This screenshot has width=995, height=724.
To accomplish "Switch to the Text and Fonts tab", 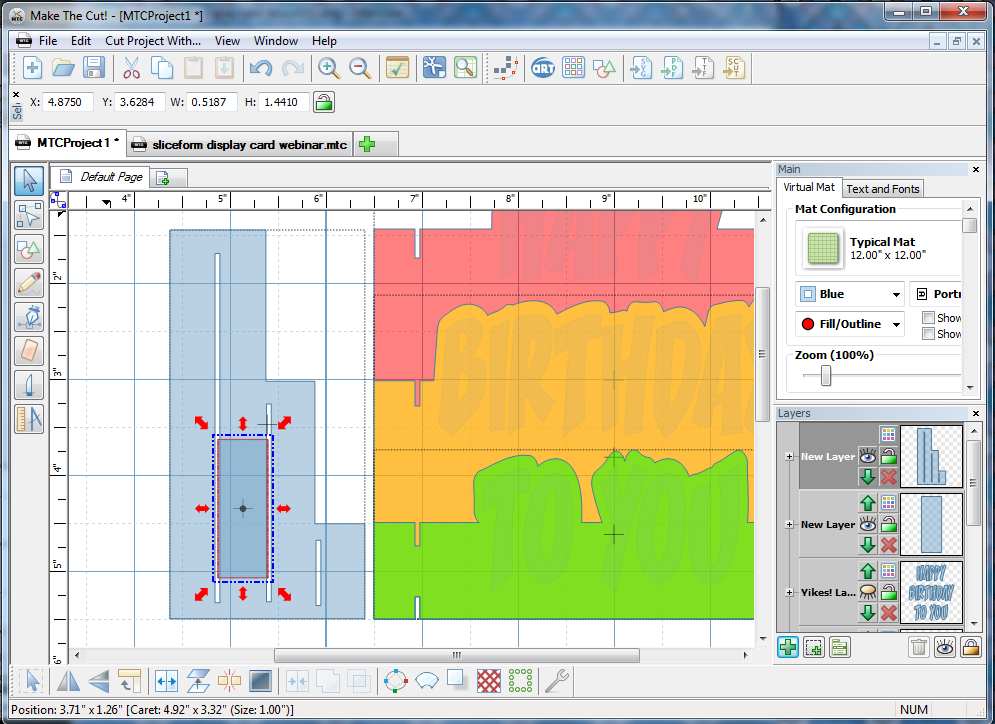I will click(882, 189).
